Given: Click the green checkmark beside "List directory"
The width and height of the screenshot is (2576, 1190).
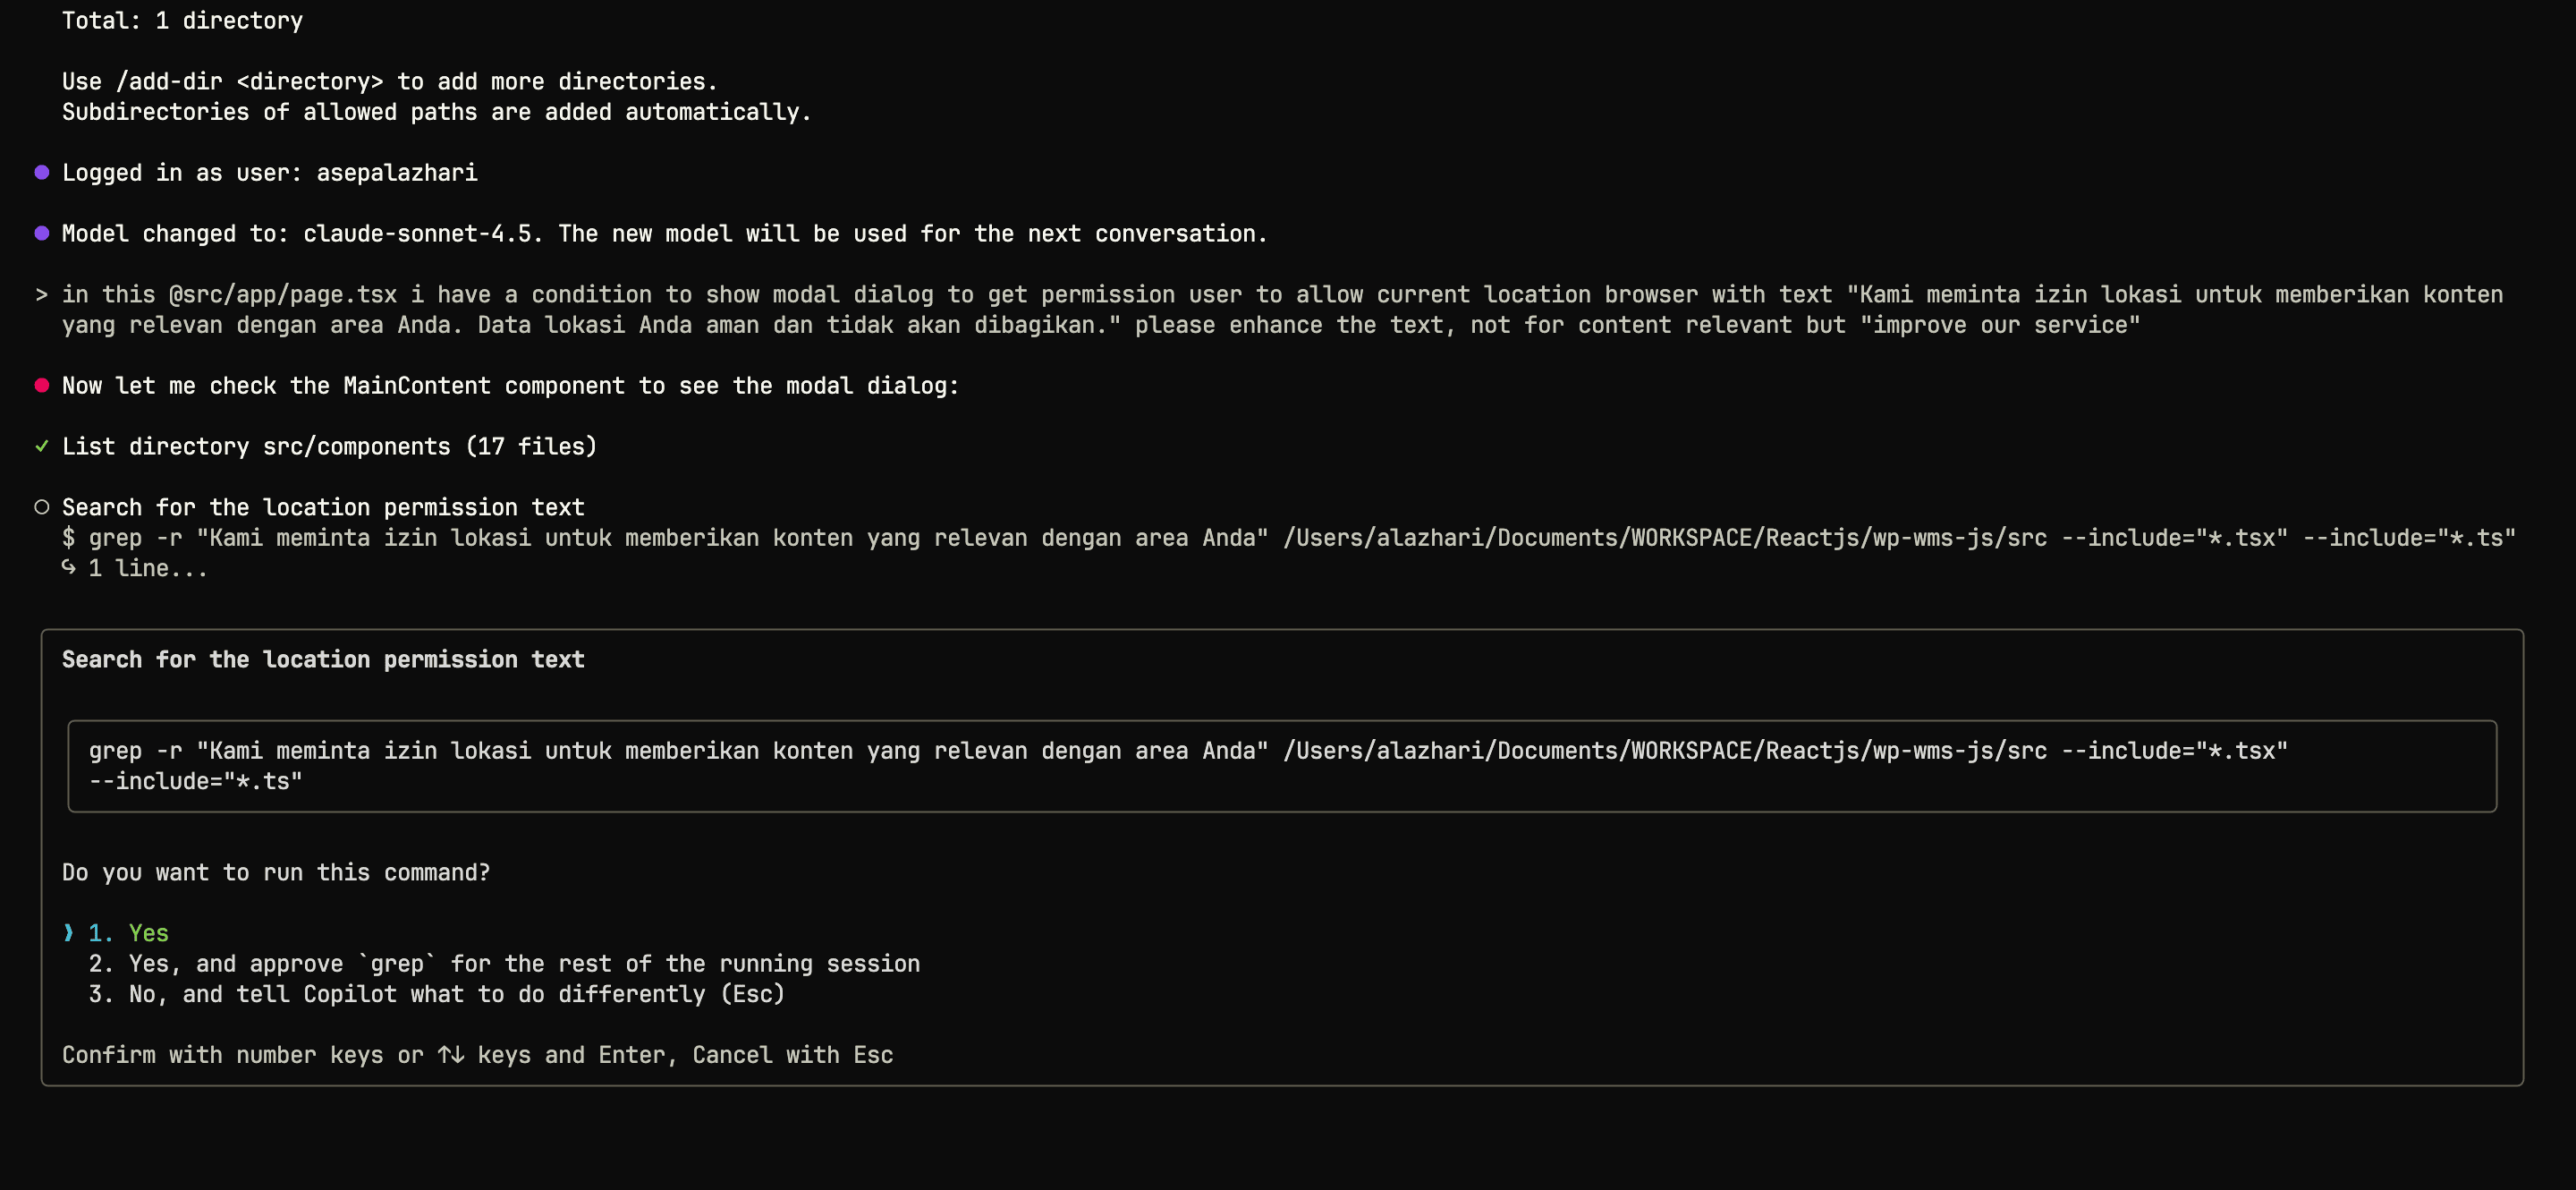Looking at the screenshot, I should point(42,447).
